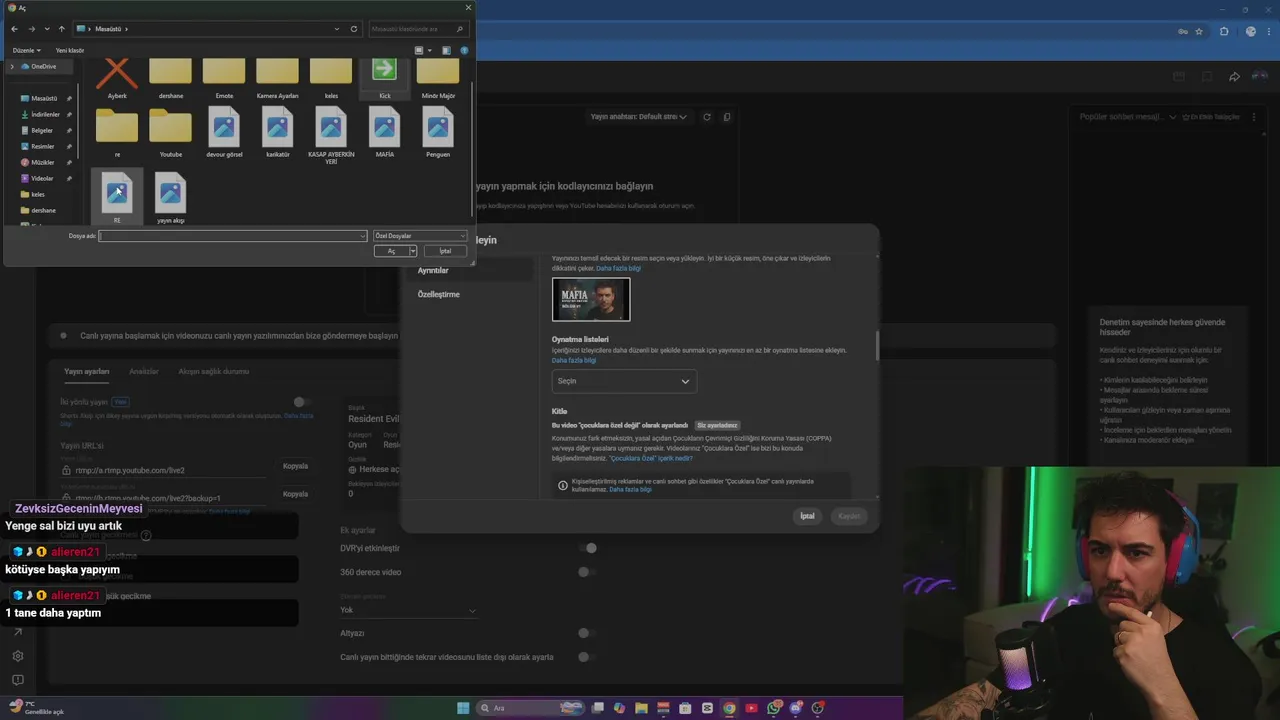Toggle the İki yönlü yayın switch
Screen dimensions: 1280x720
click(x=301, y=402)
